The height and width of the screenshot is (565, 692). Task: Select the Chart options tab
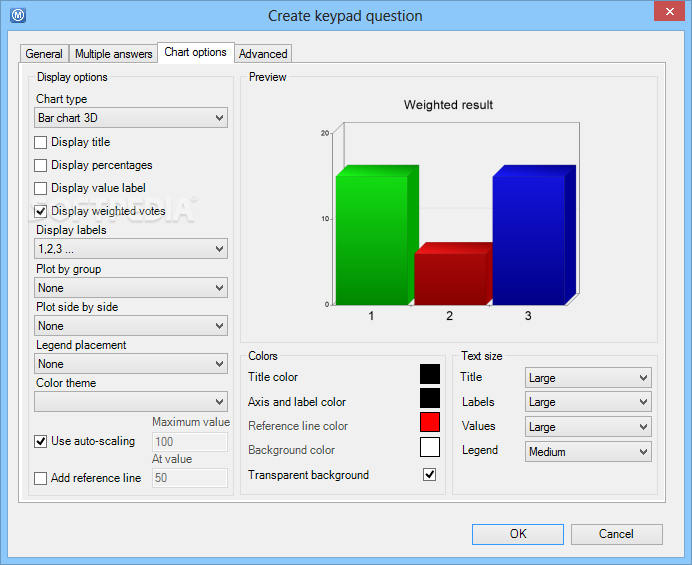click(x=196, y=52)
